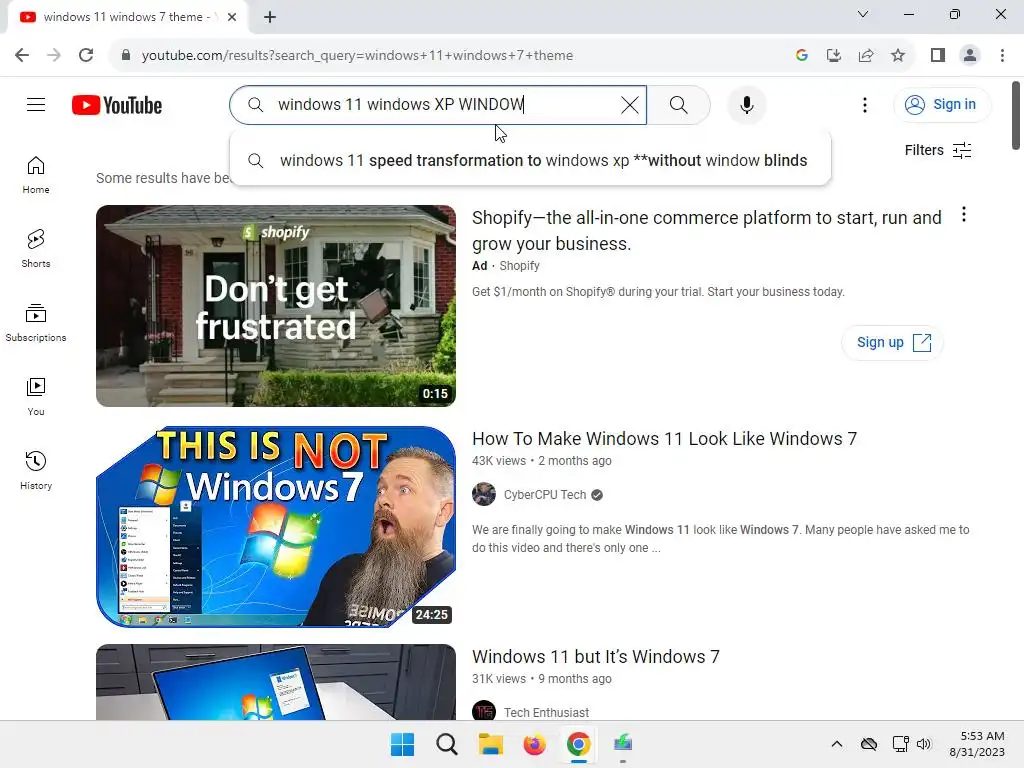Open YouTube settings three-dot menu
The height and width of the screenshot is (768, 1024).
865,104
